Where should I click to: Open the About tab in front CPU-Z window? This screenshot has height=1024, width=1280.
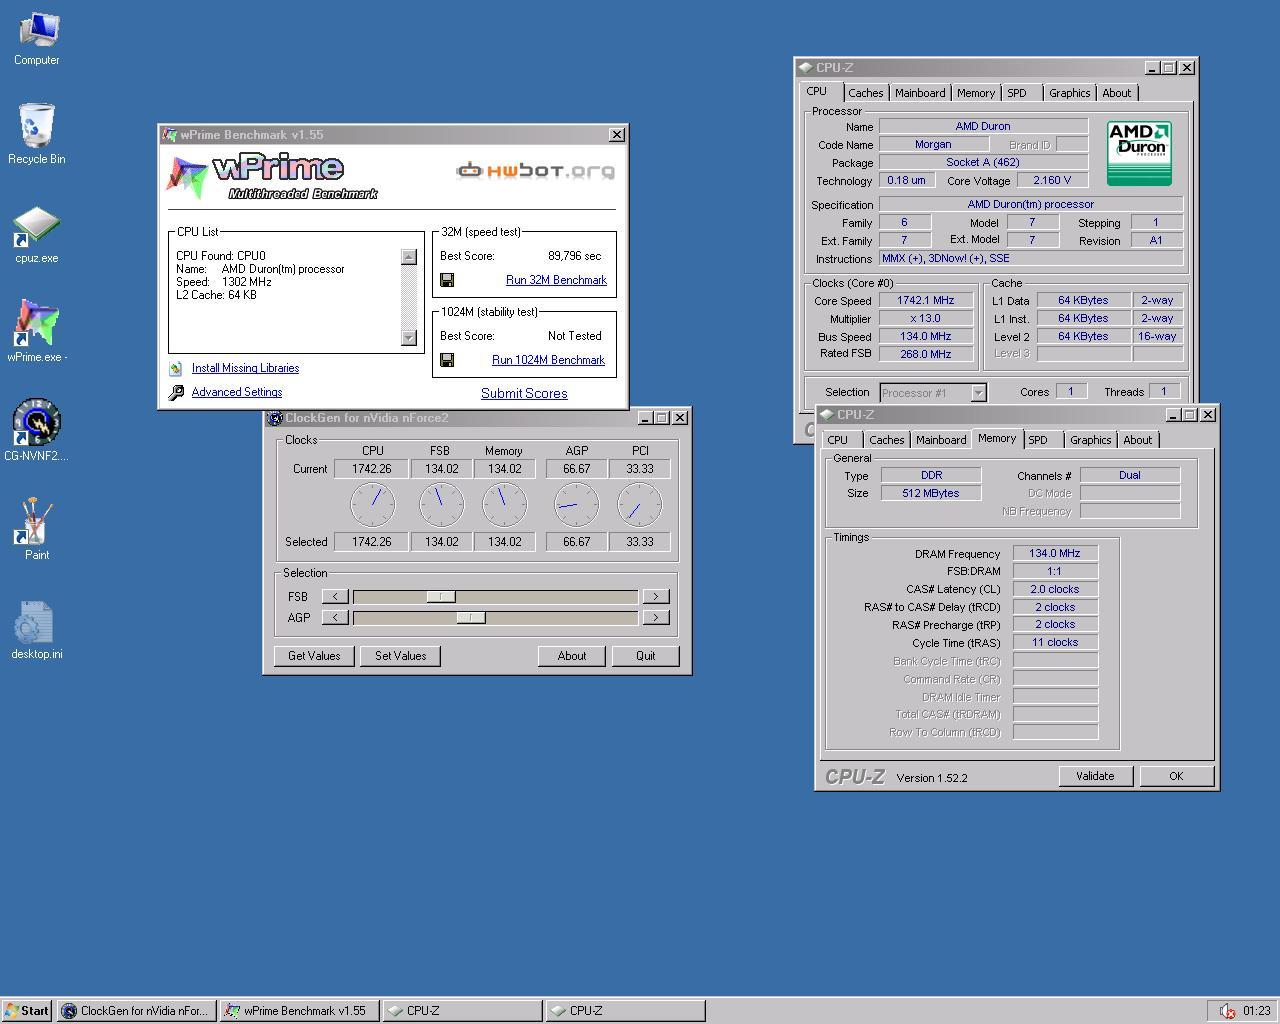coord(1138,440)
